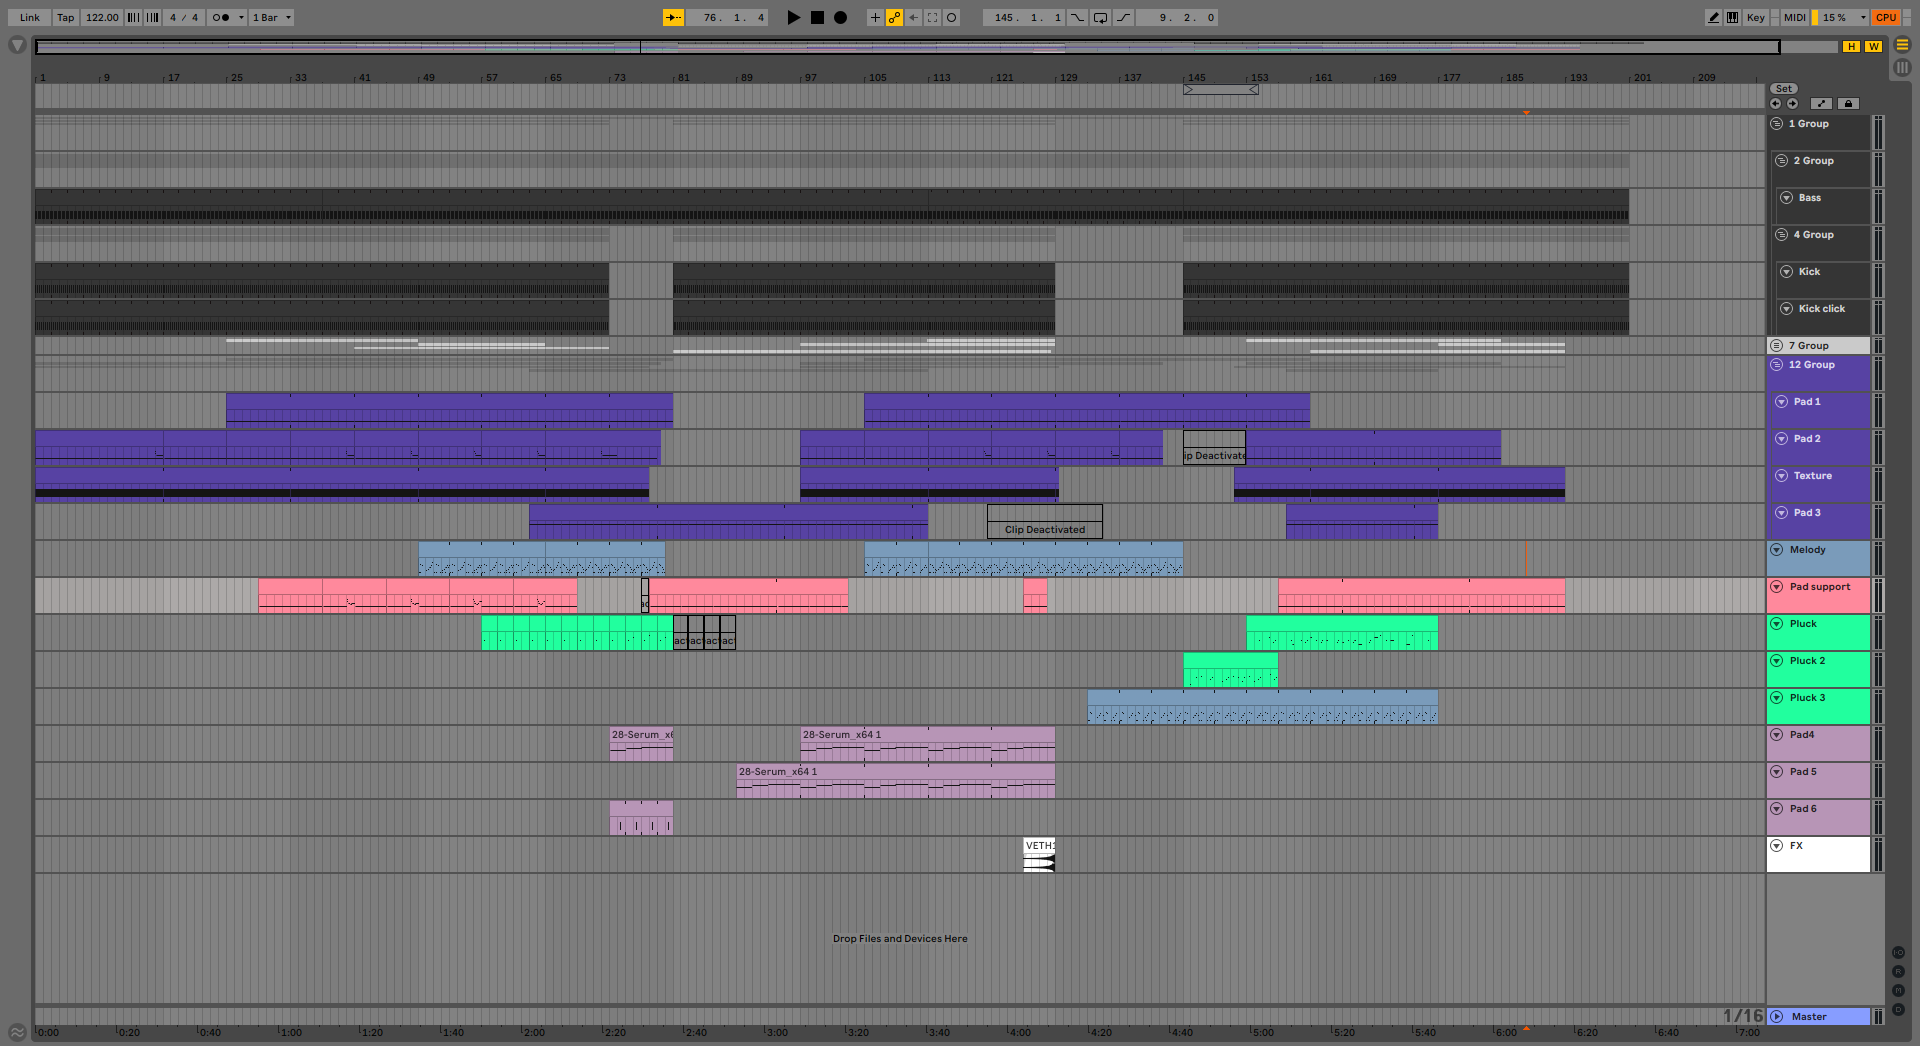The image size is (1920, 1046).
Task: Click the Nudge tempo up icon
Action: (x=153, y=17)
